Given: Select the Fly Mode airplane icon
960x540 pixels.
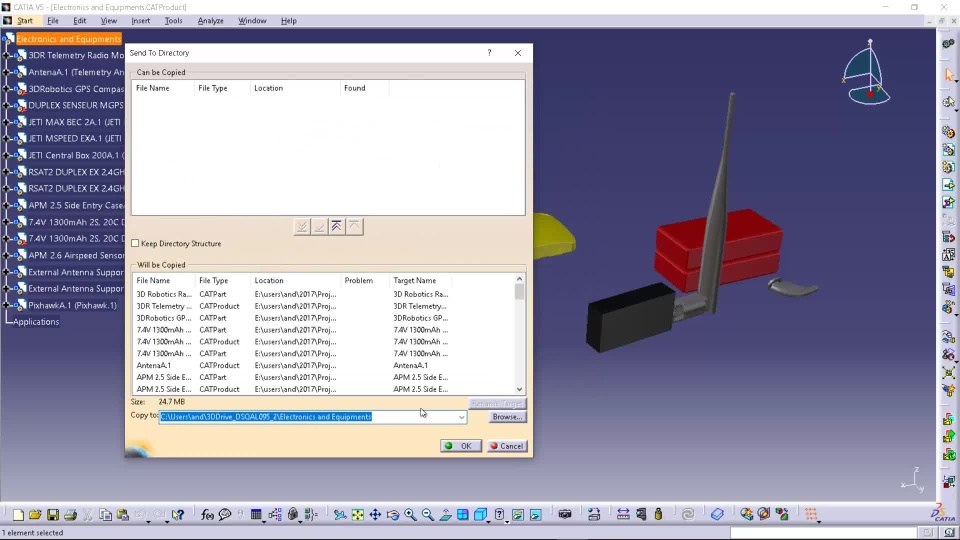Looking at the screenshot, I should coord(340,515).
